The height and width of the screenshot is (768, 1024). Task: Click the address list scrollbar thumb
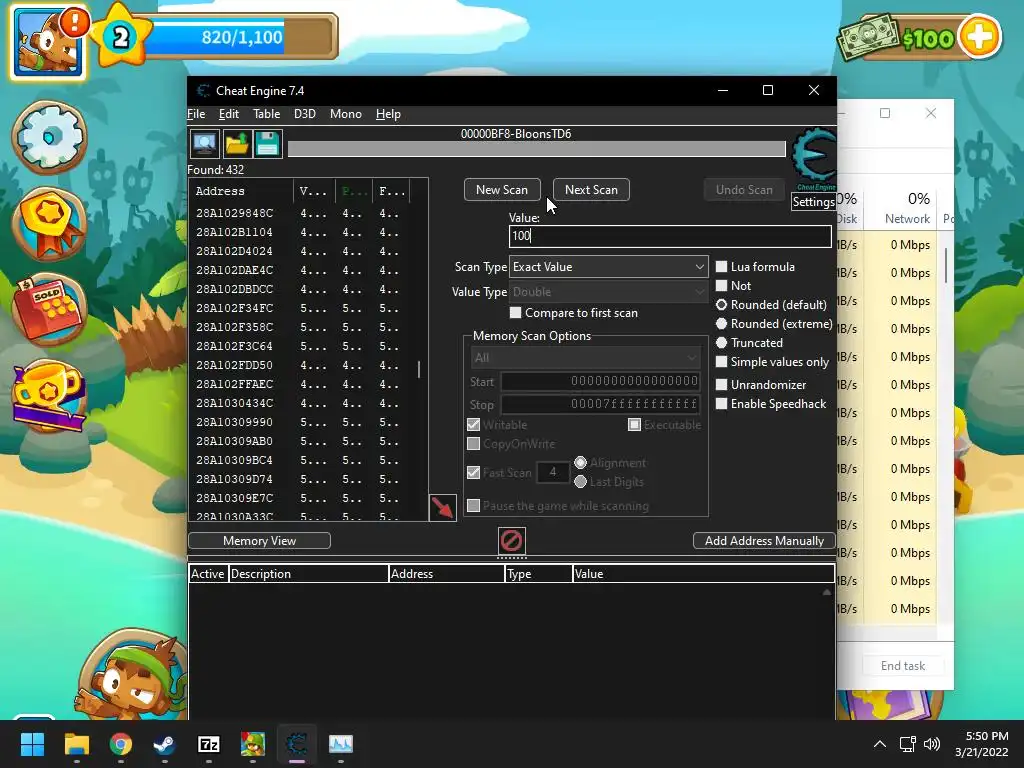(419, 369)
